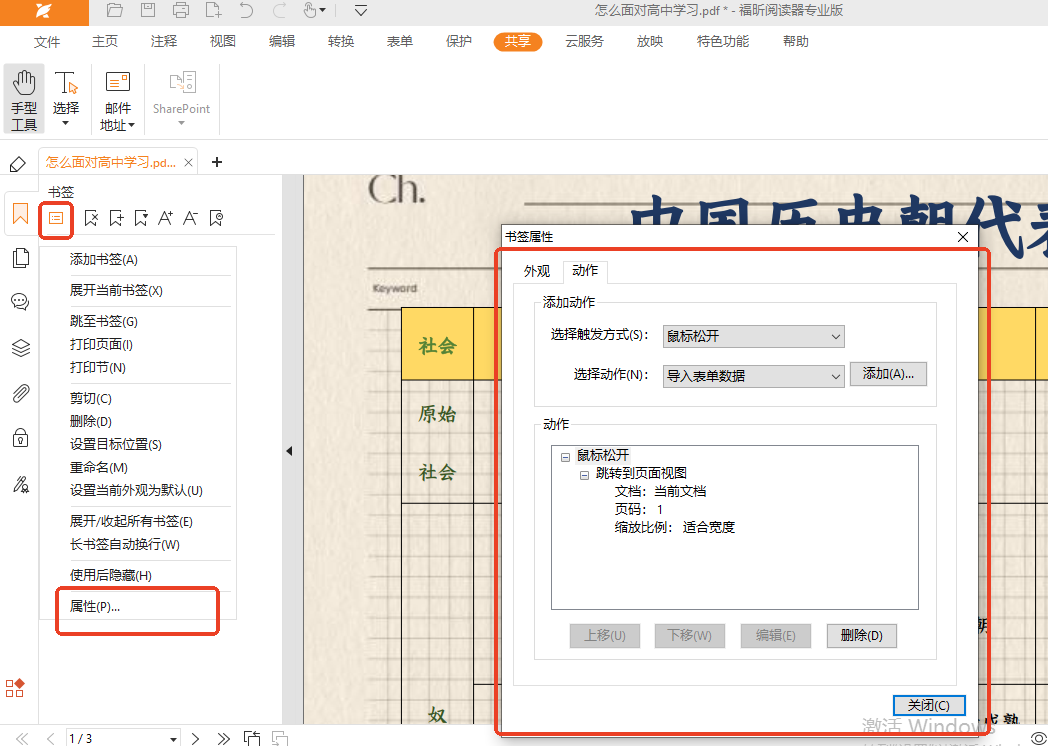Choose 属性(P)... from the bookmark menu
1048x746 pixels.
pyautogui.click(x=95, y=607)
